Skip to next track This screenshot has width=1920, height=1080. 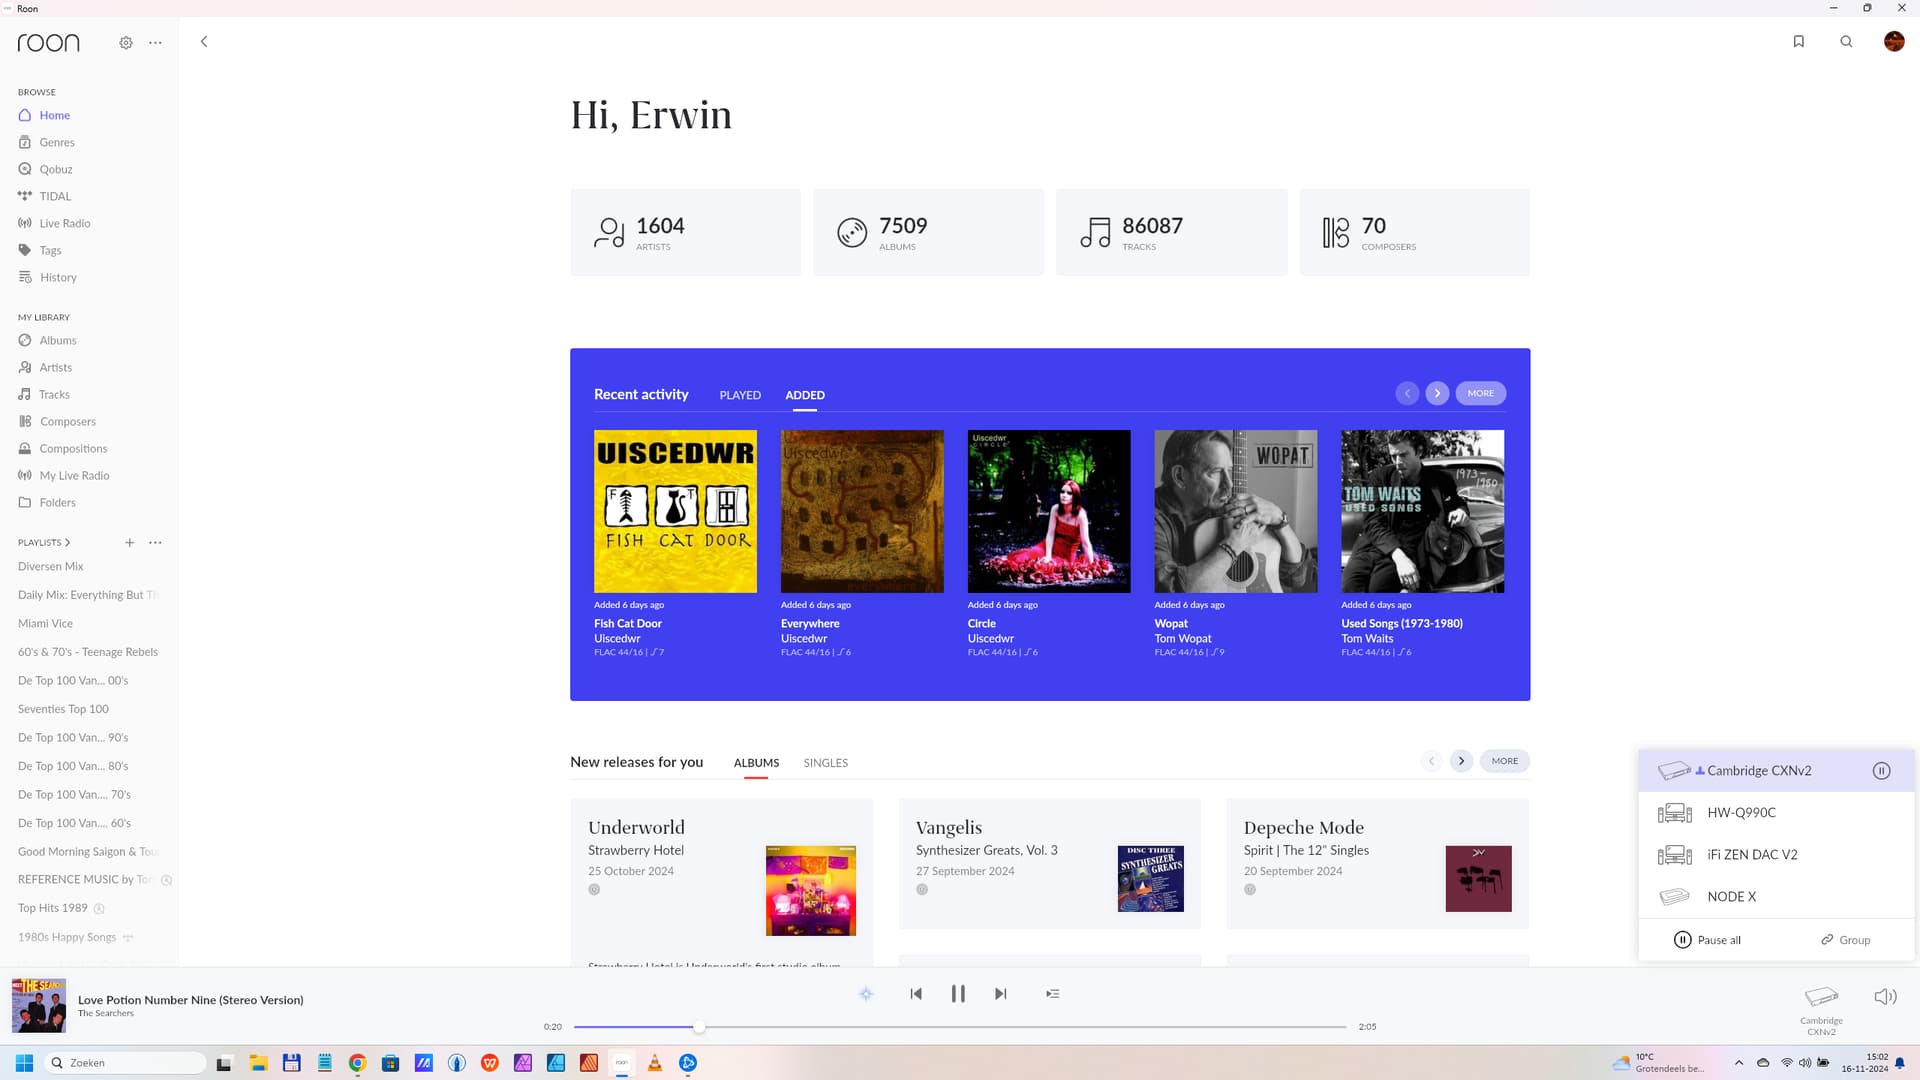[1000, 994]
